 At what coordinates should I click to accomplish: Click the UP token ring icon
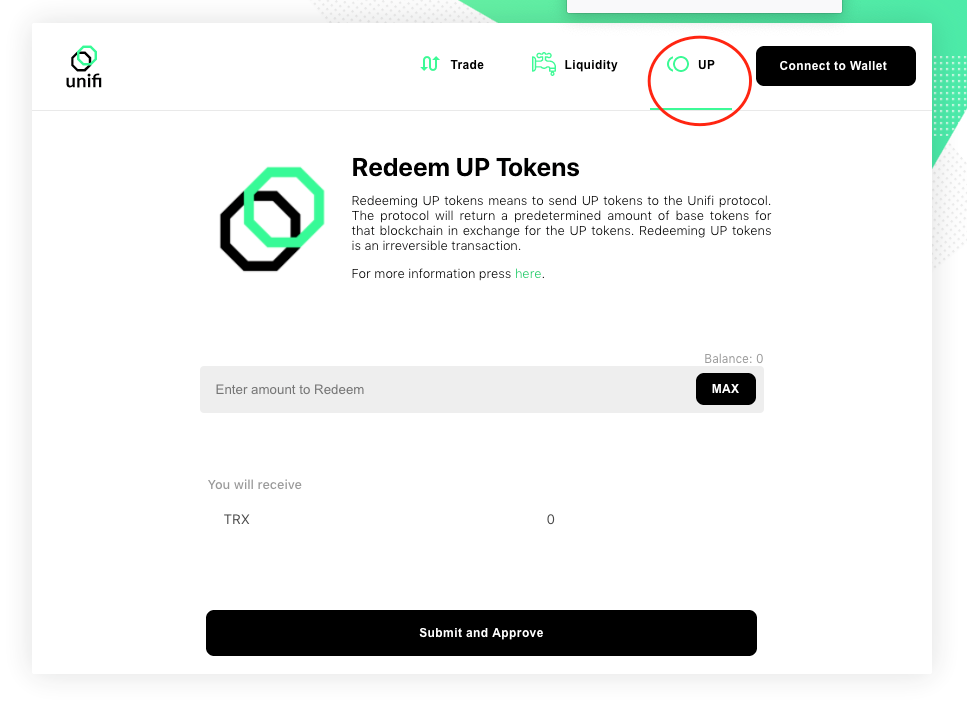678,64
